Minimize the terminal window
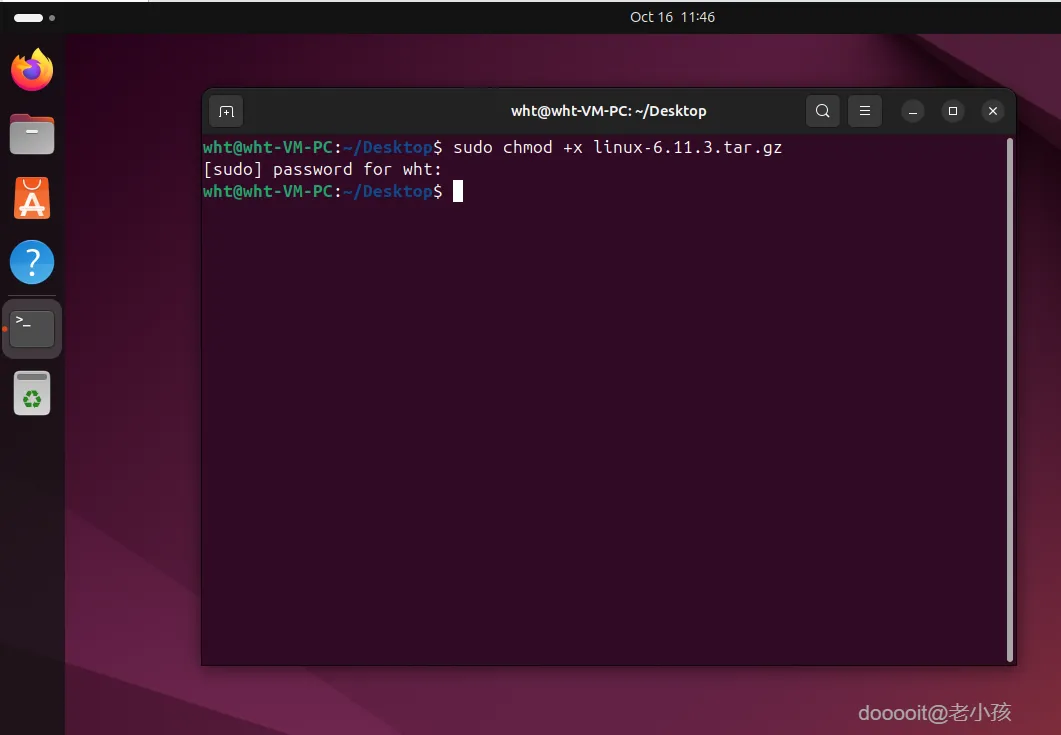This screenshot has width=1061, height=735. click(912, 111)
